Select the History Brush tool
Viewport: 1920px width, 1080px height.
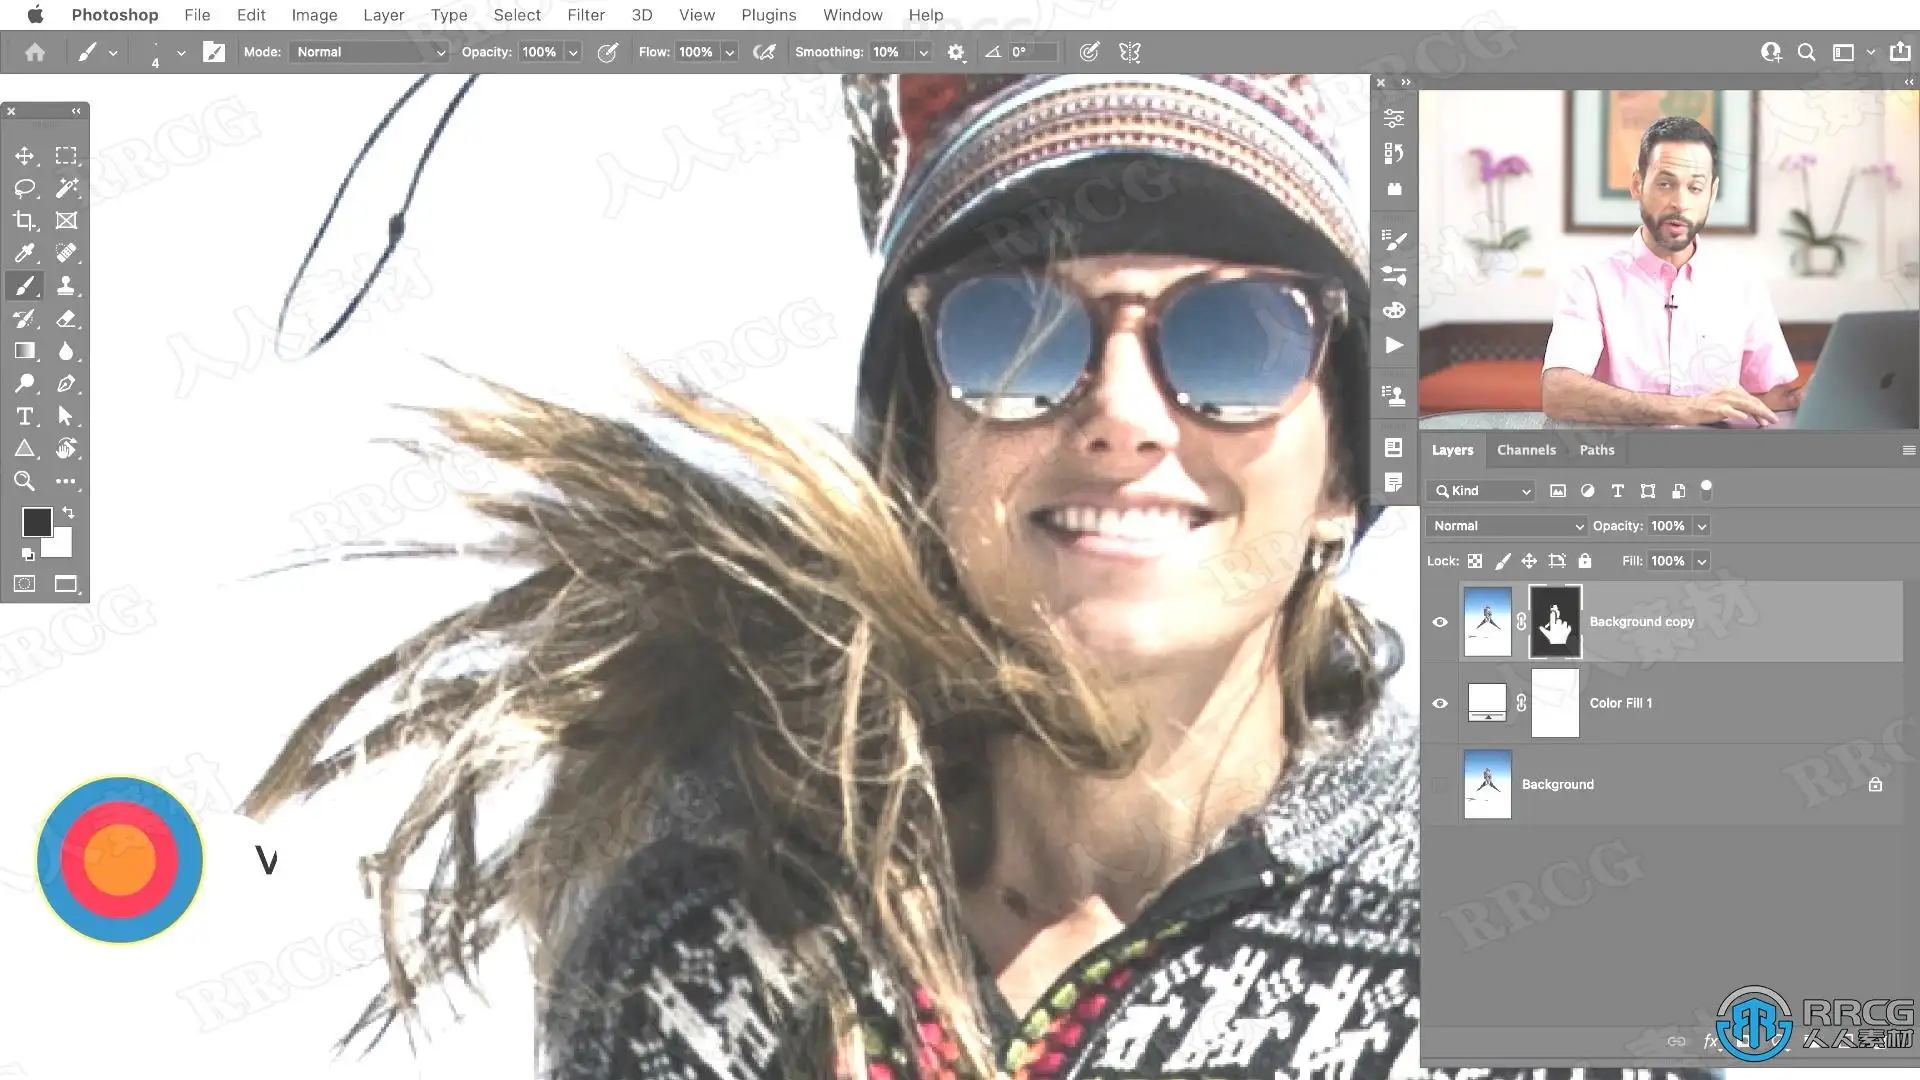click(25, 319)
